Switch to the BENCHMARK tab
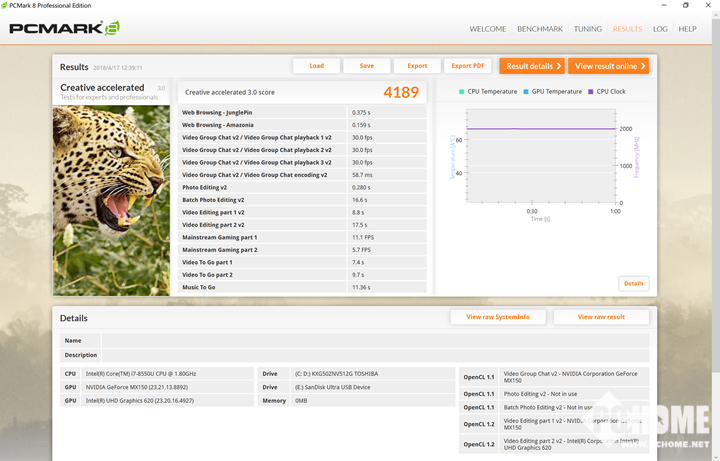Screen dimensions: 720x461 (x=541, y=29)
